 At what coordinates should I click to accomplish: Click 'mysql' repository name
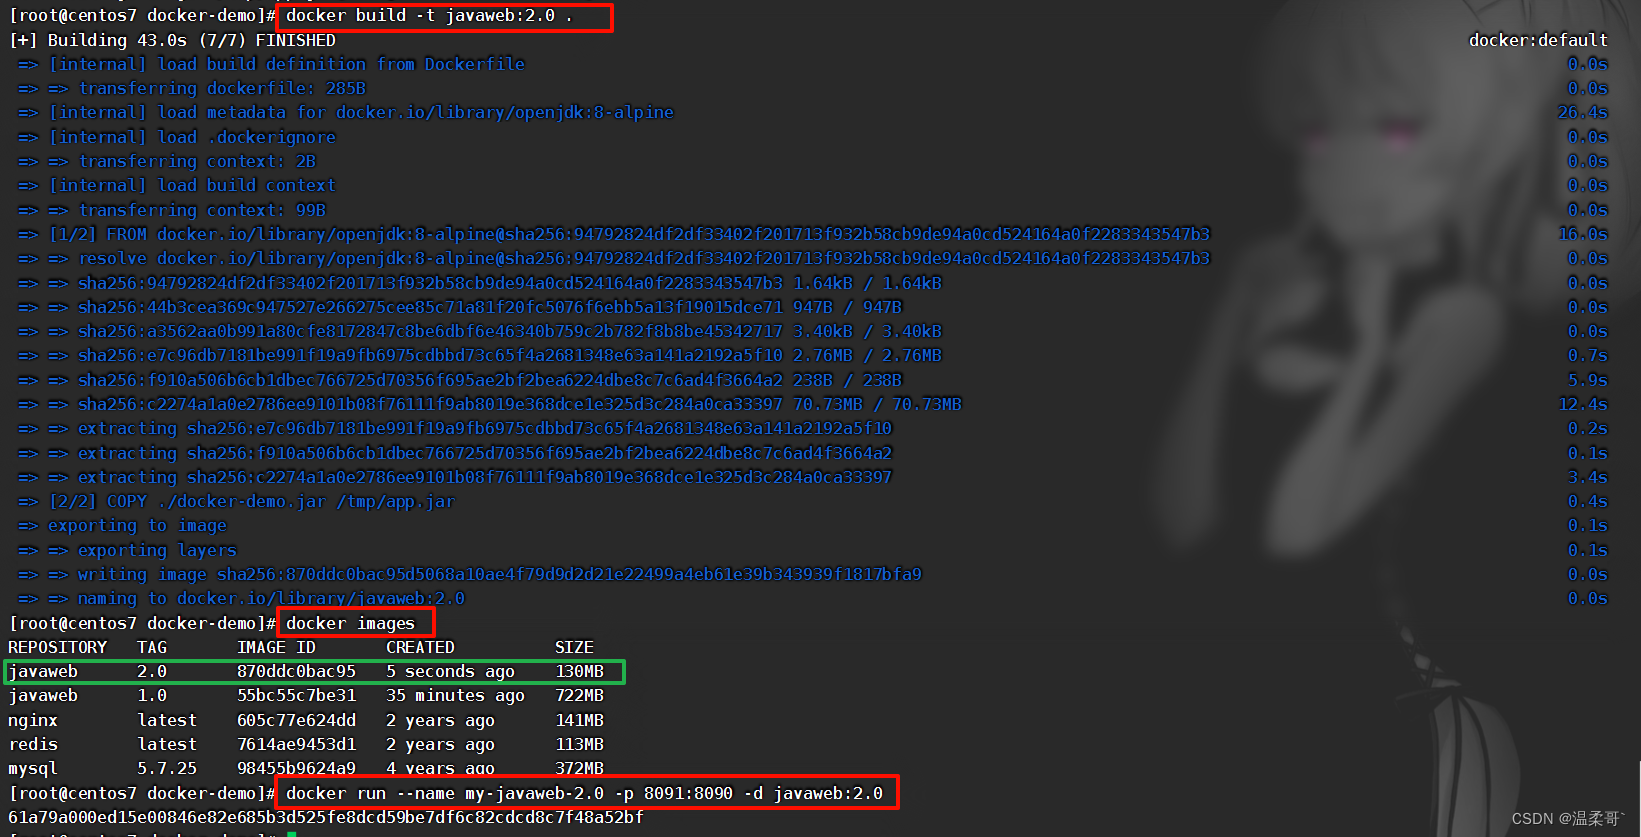tap(33, 768)
